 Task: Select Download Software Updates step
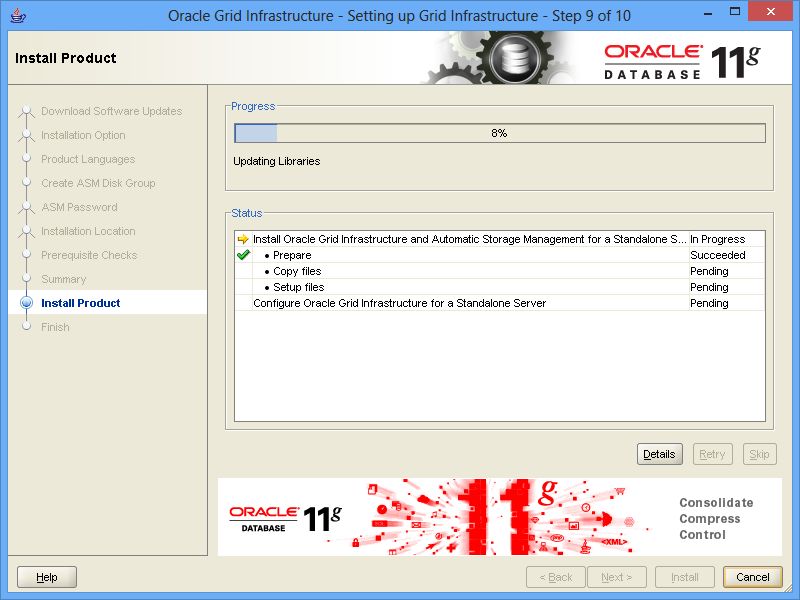coord(111,111)
